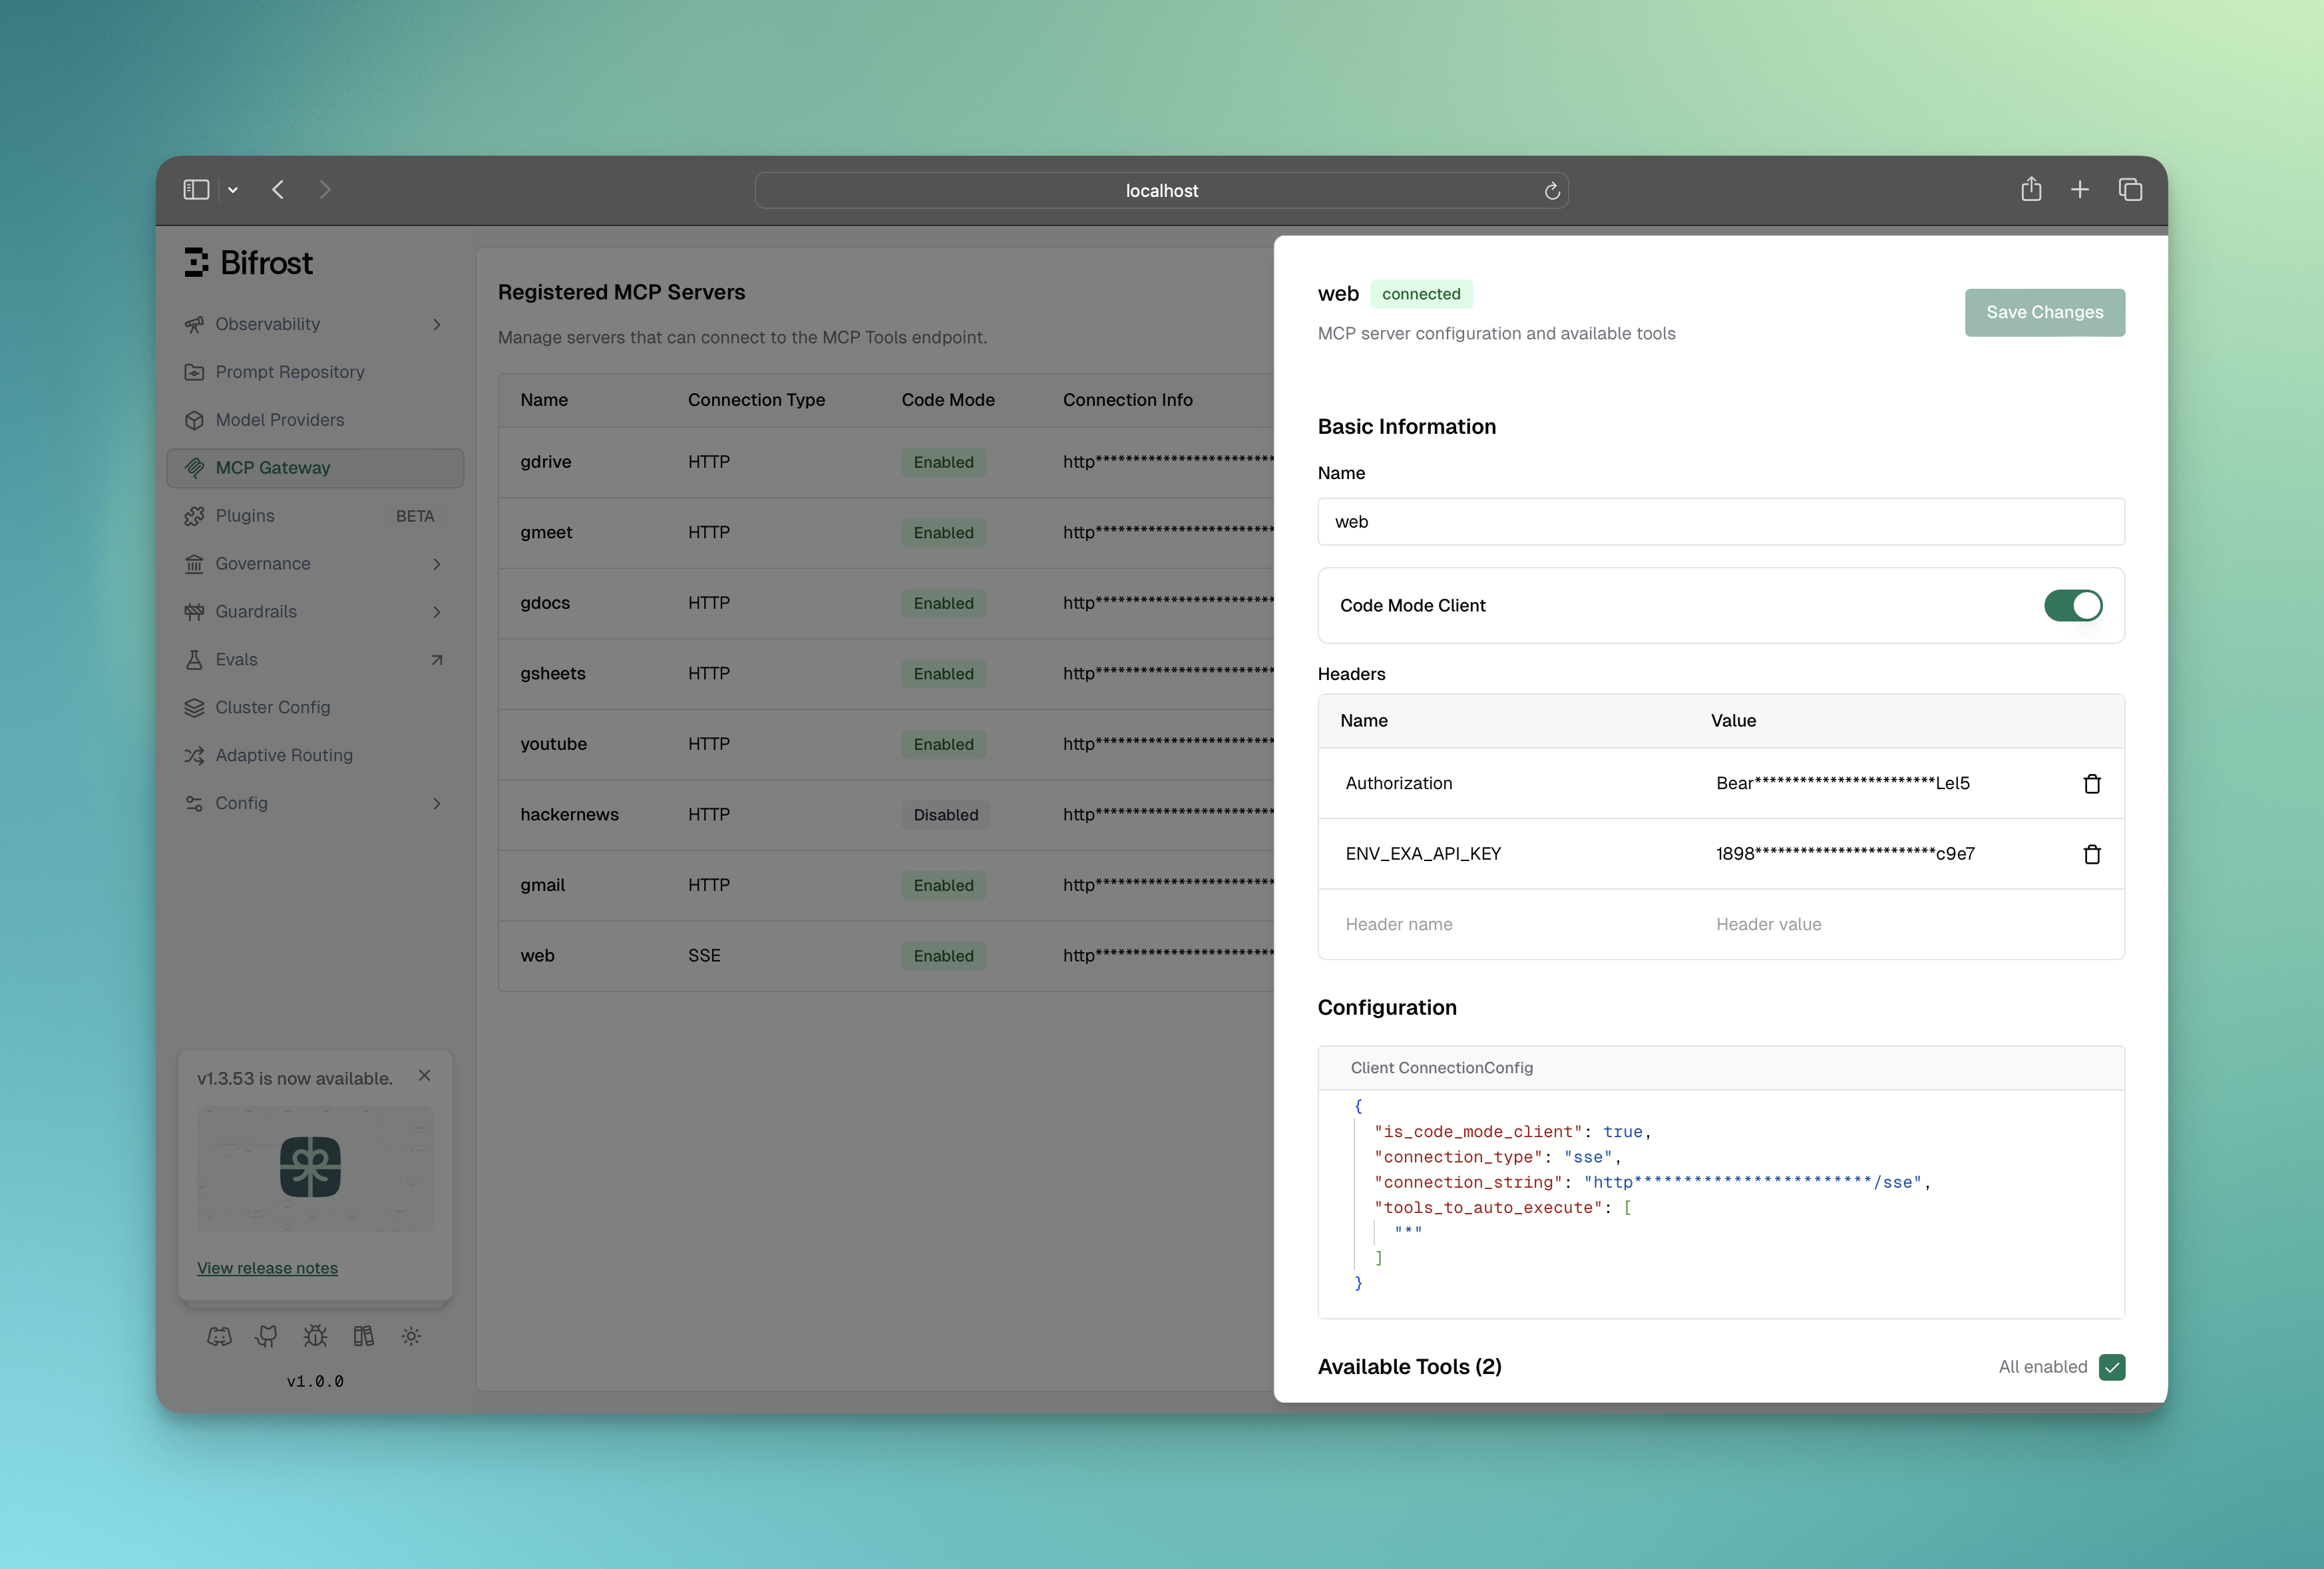Open View release notes link
2324x1569 pixels.
pyautogui.click(x=266, y=1268)
